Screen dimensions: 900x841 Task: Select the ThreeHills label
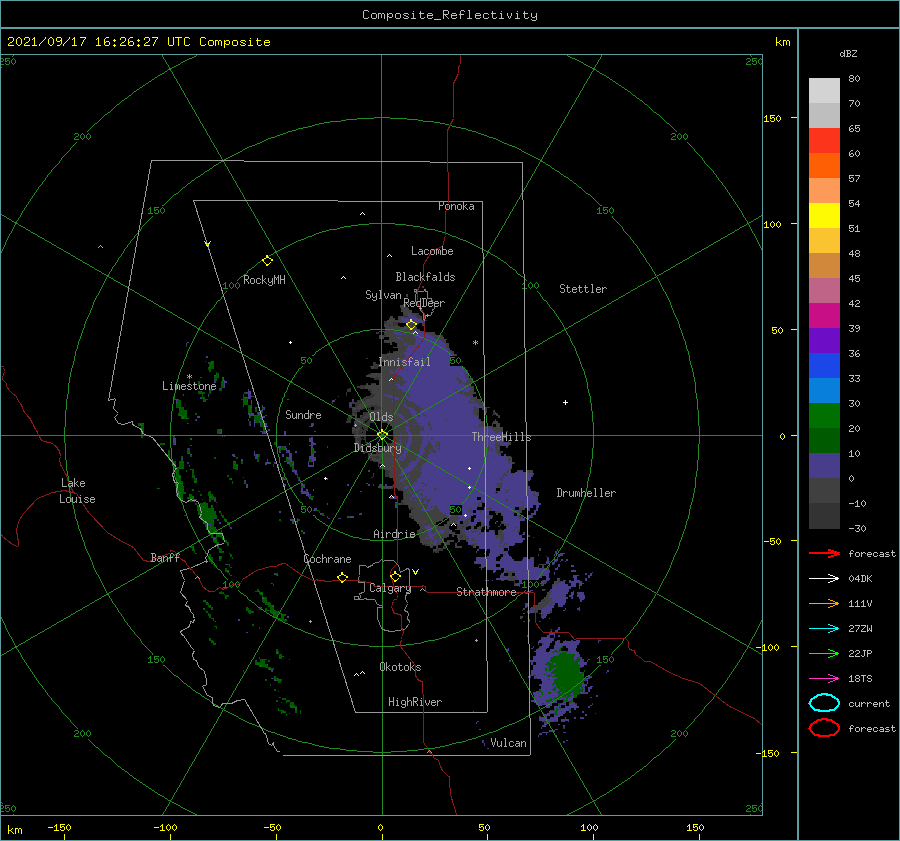tap(502, 437)
